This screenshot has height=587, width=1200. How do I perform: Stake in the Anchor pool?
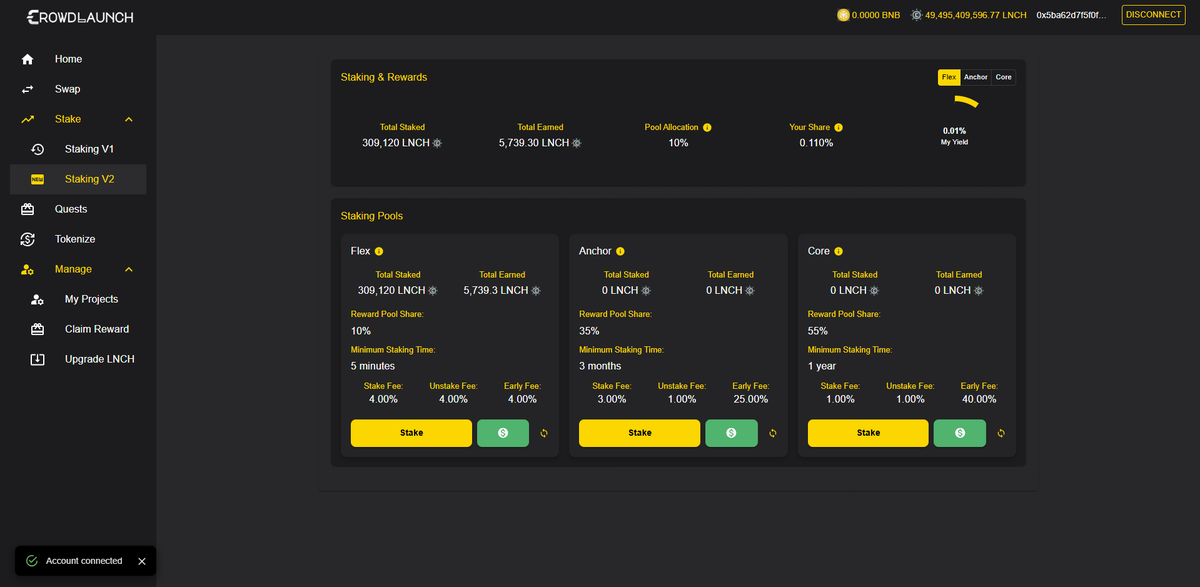(640, 433)
